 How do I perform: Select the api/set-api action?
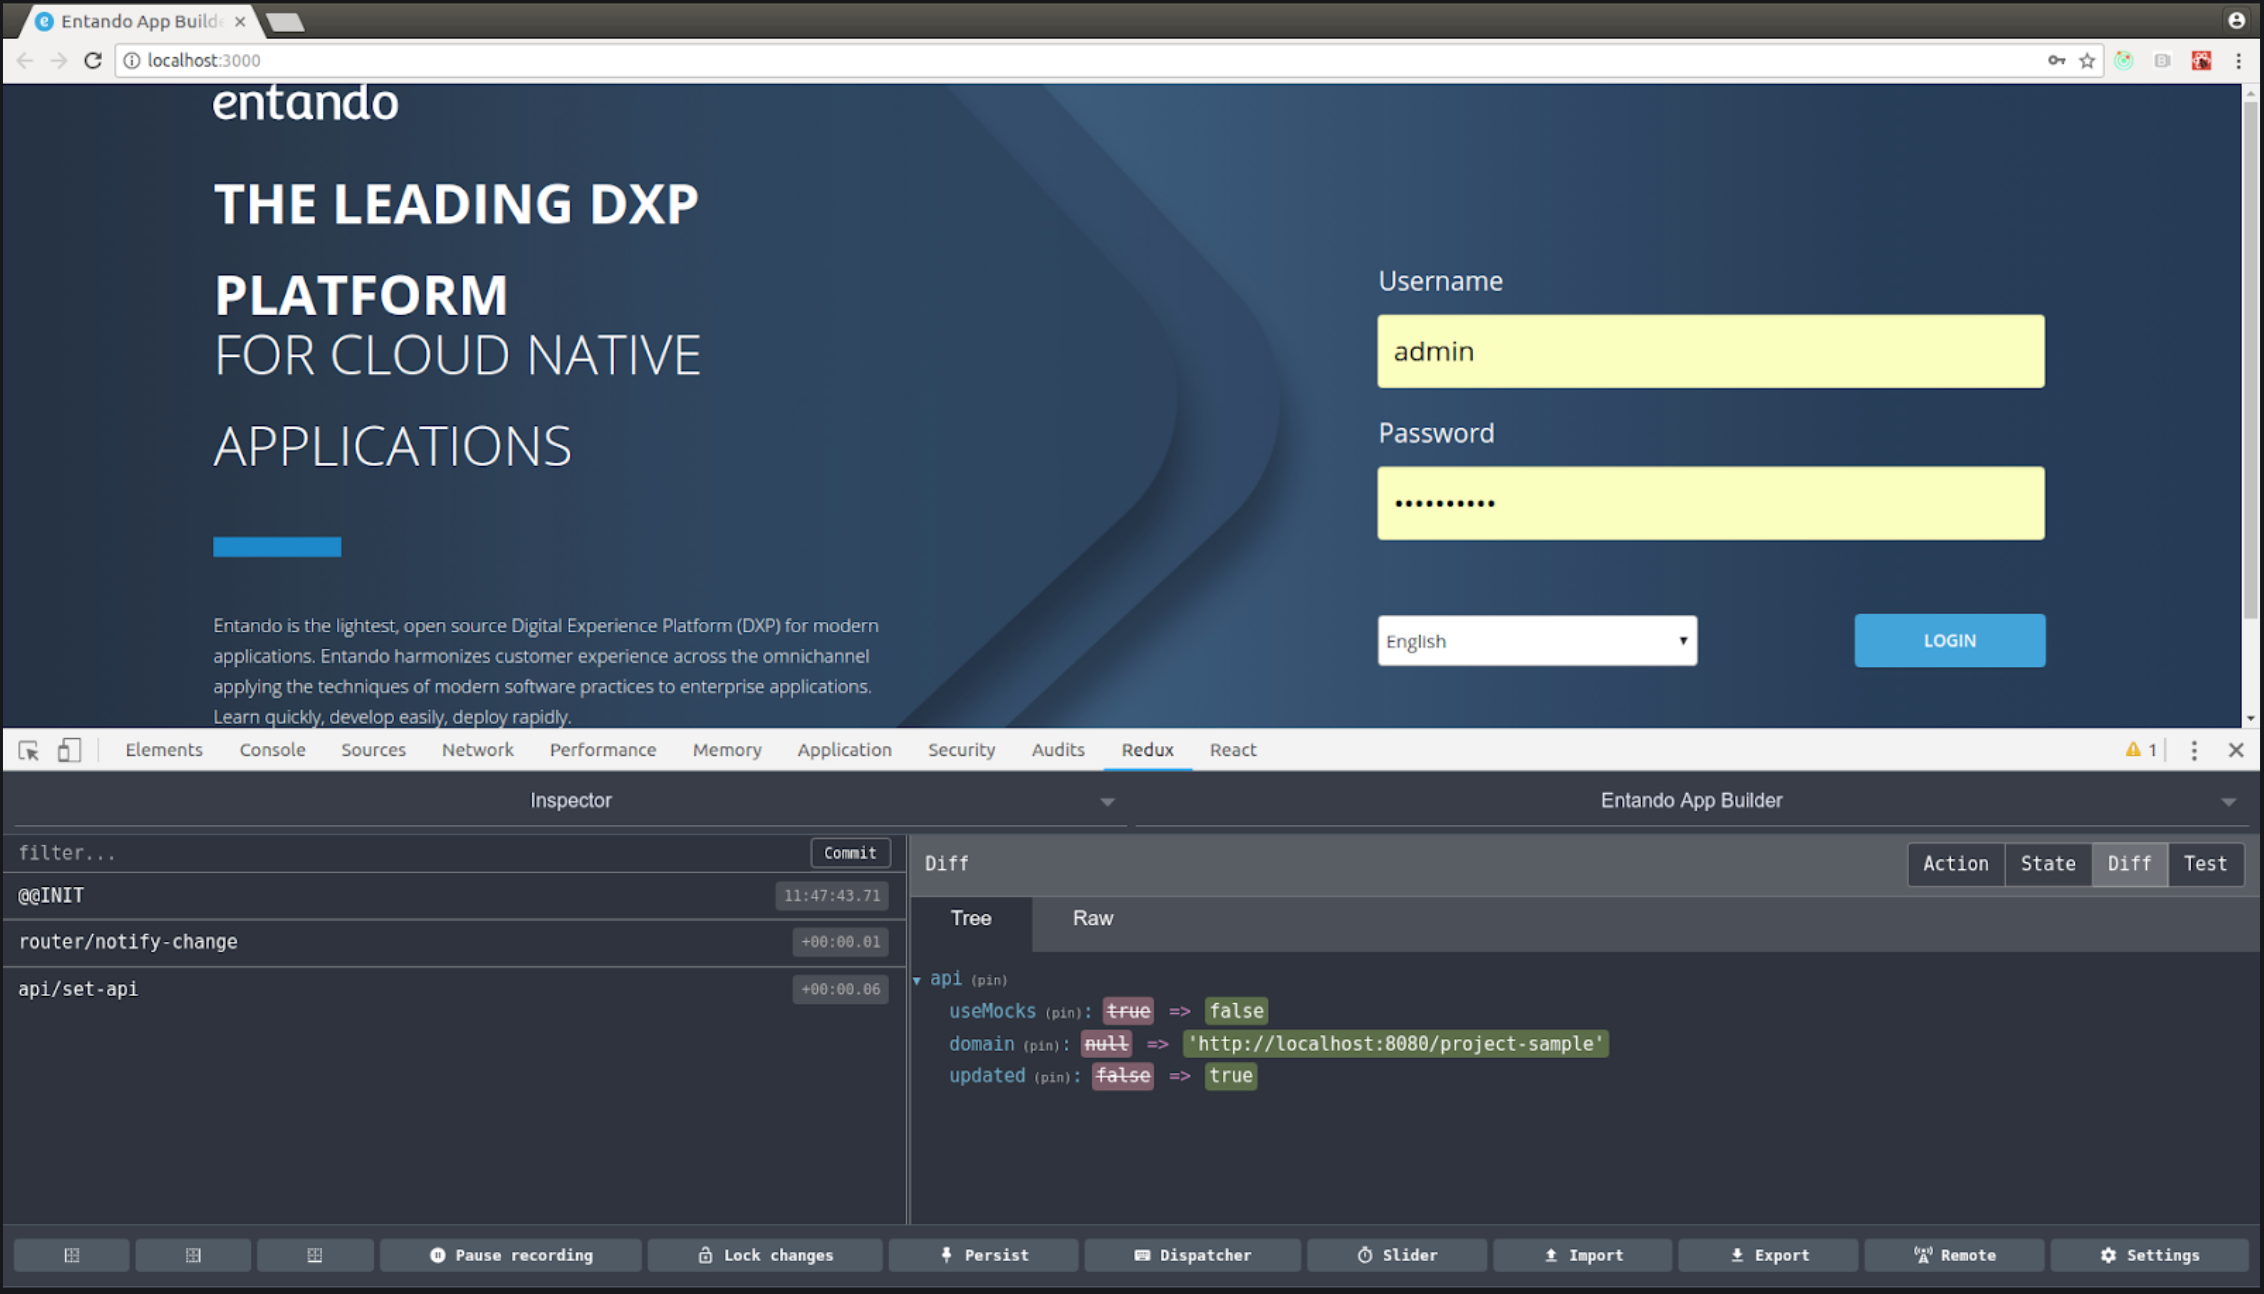tap(453, 989)
